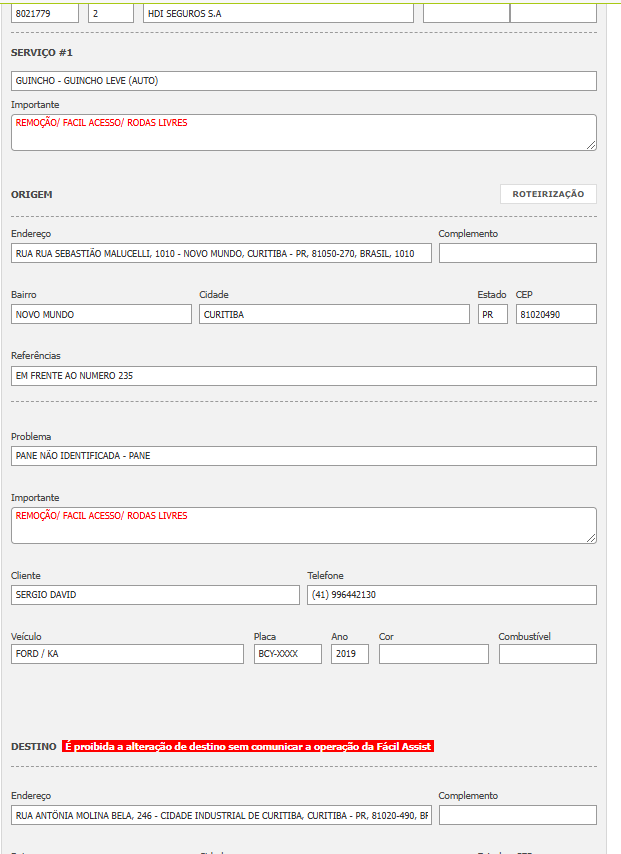Select the Referências field
The width and height of the screenshot is (621, 854).
[x=304, y=376]
